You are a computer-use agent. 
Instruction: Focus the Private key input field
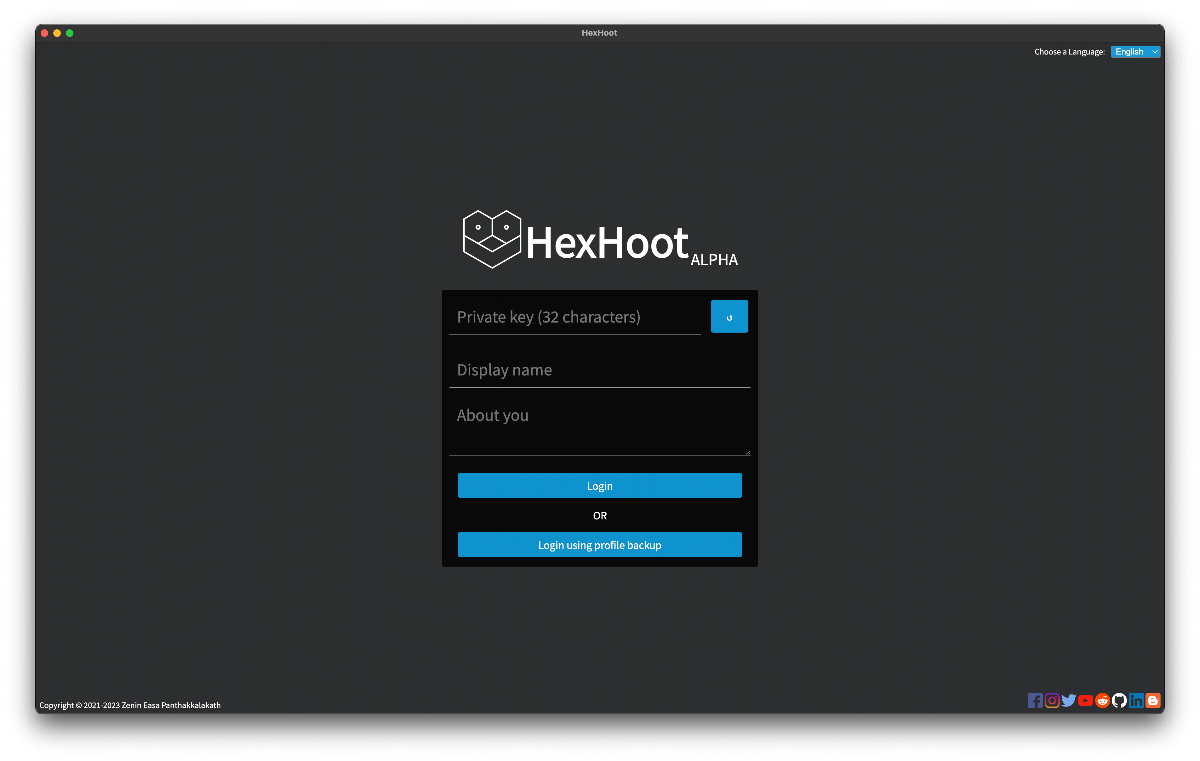575,317
